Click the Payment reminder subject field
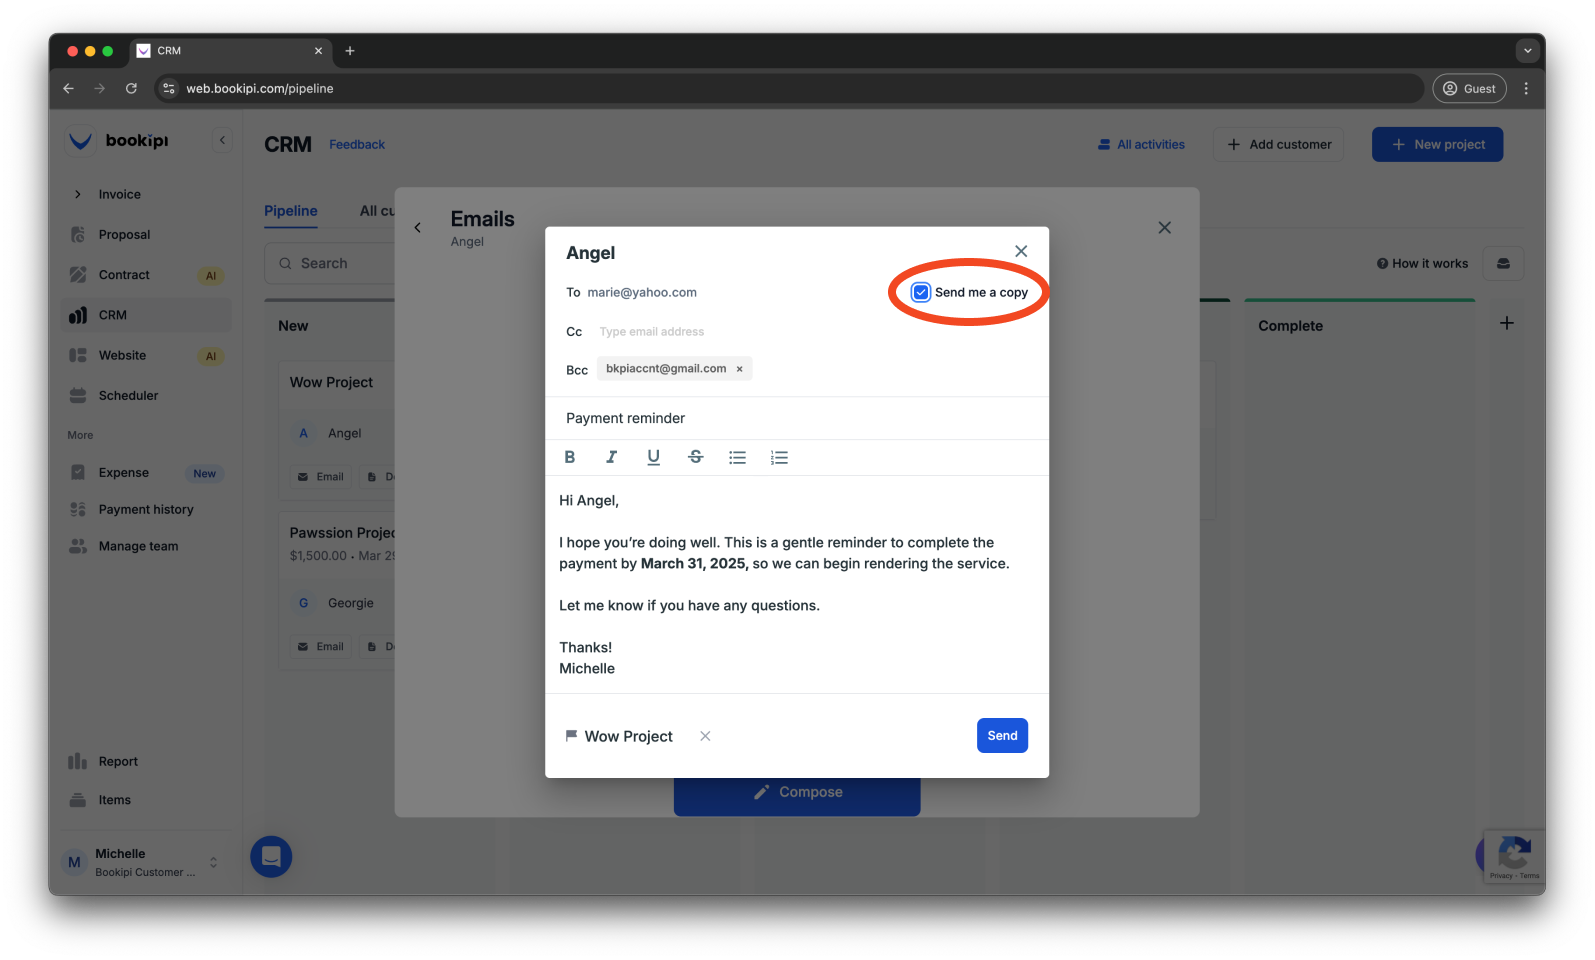 coord(797,418)
